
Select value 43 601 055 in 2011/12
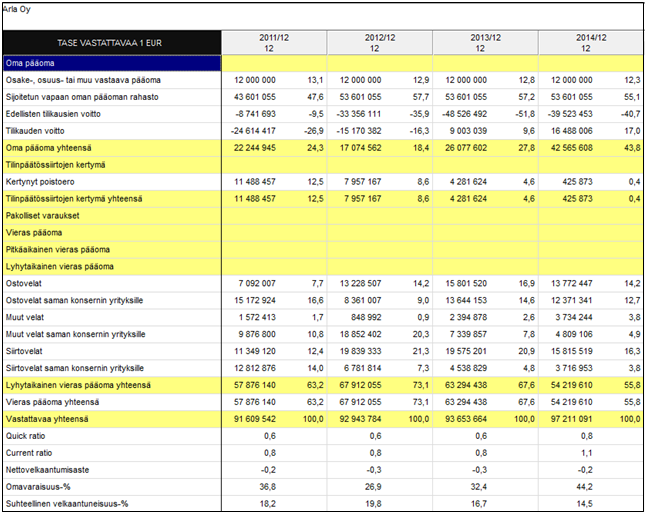pos(255,97)
